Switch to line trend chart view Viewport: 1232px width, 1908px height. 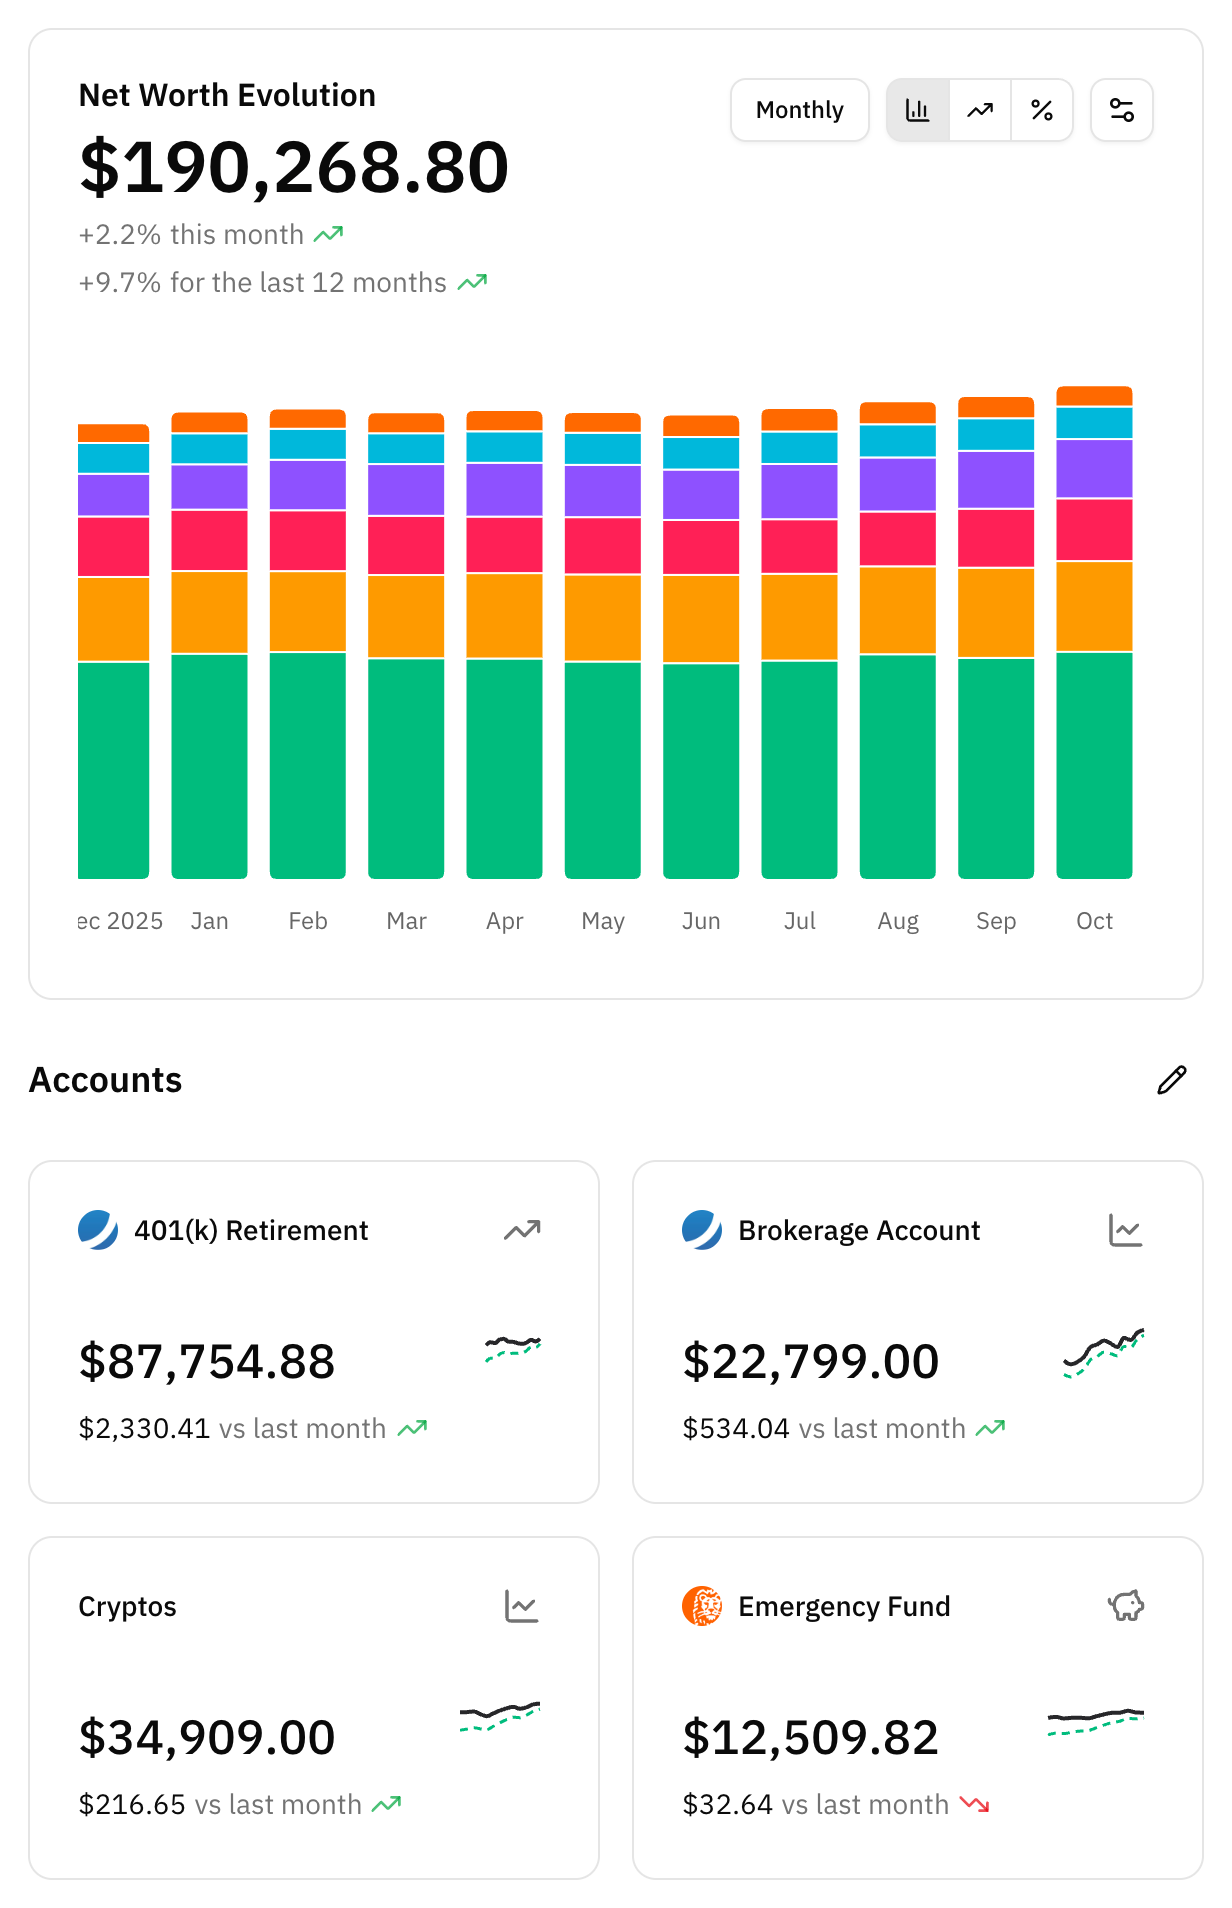[980, 110]
